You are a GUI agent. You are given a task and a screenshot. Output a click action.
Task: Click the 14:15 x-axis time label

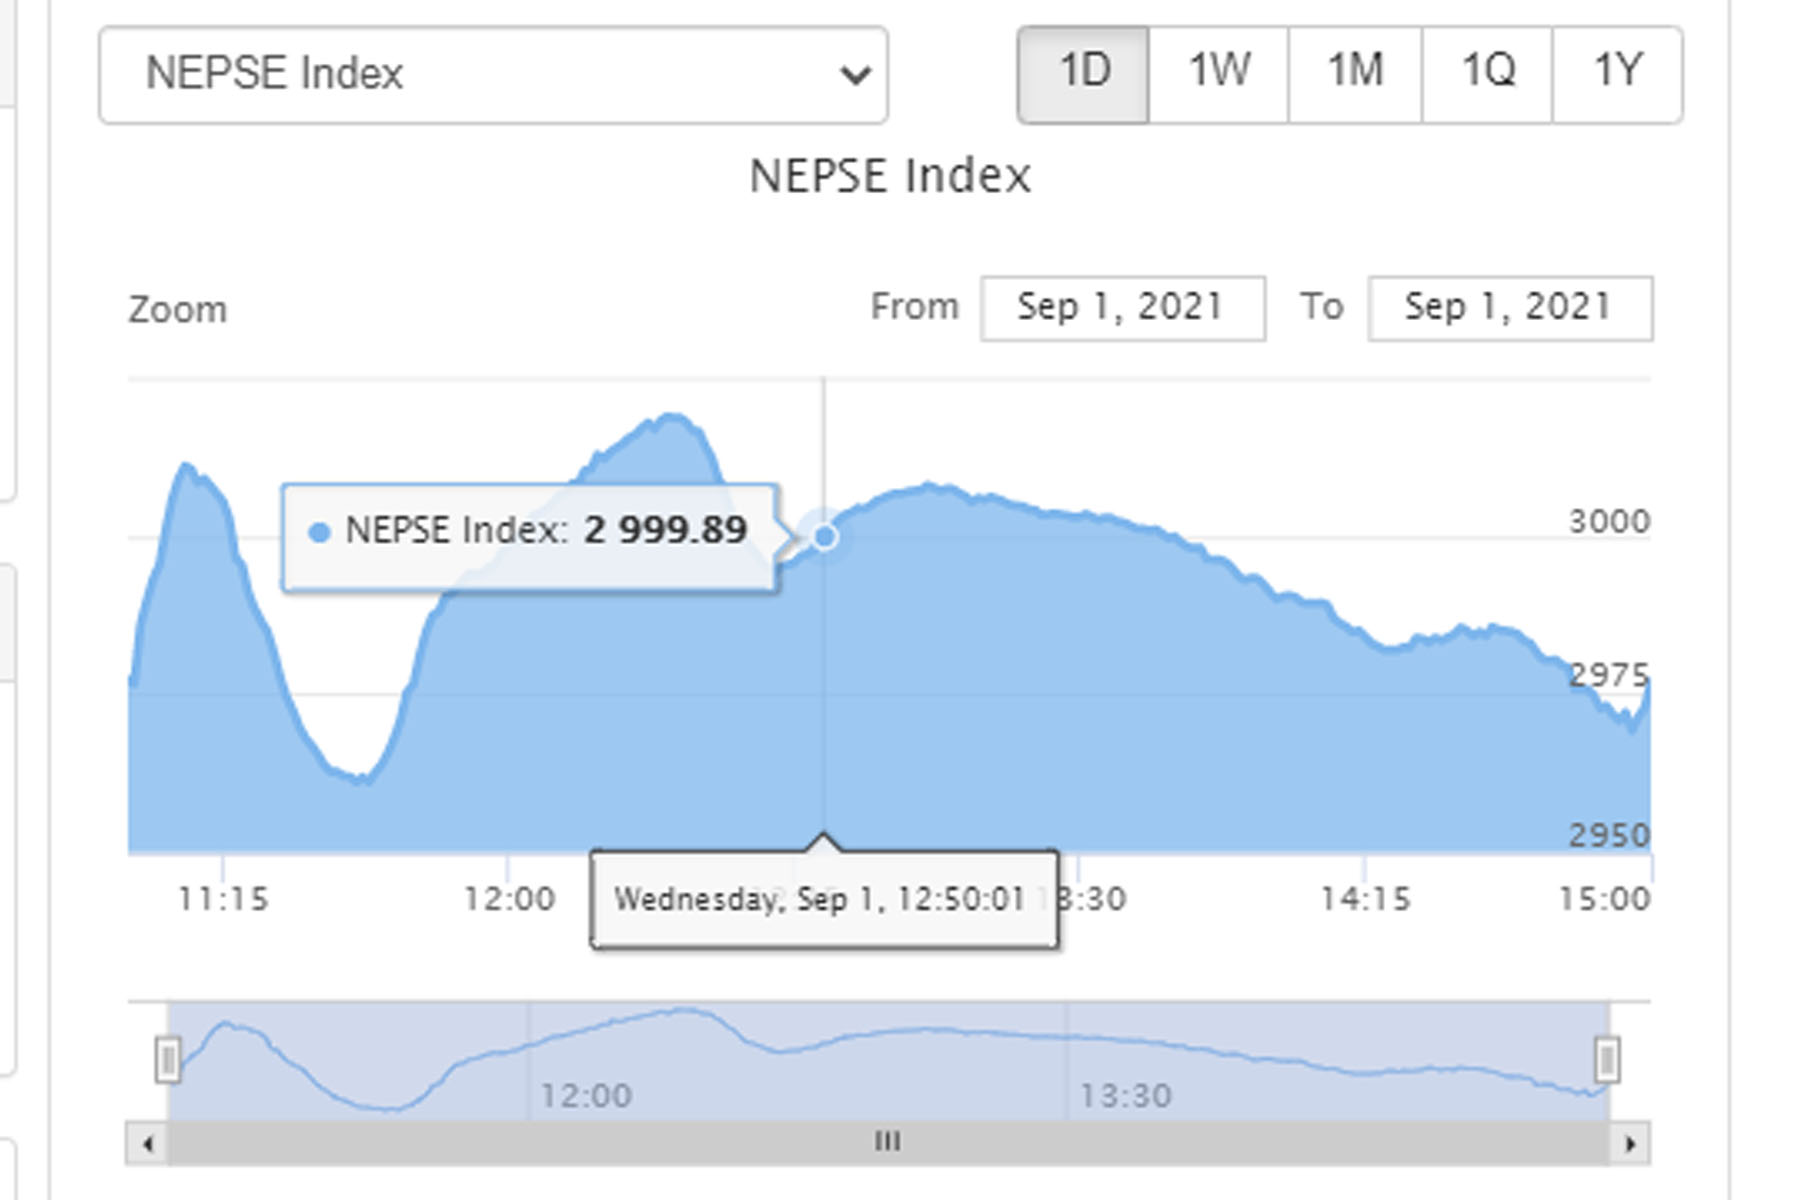point(1365,899)
